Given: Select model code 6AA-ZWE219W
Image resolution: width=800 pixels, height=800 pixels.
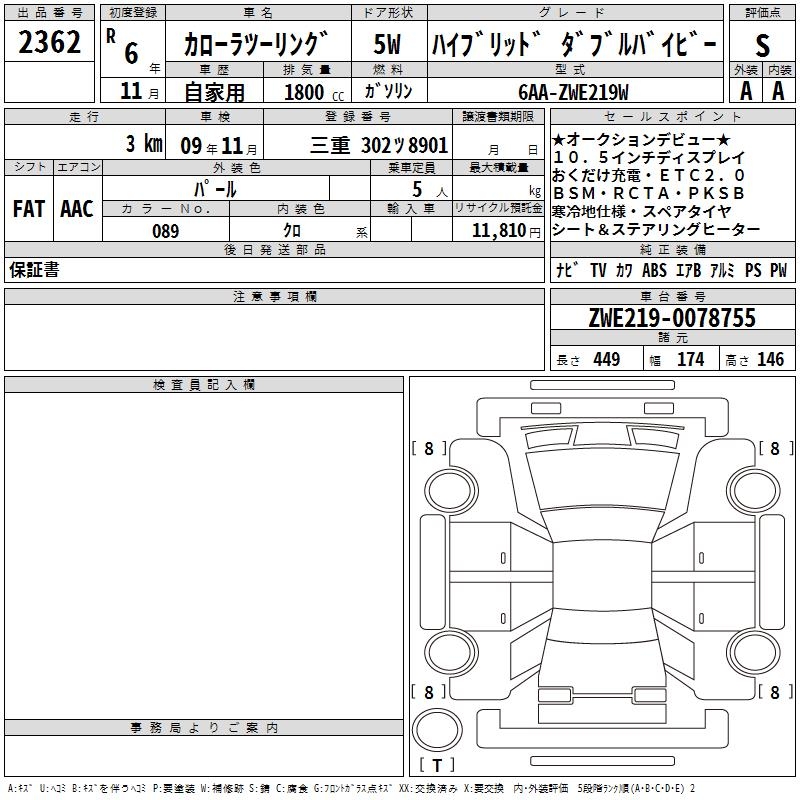Looking at the screenshot, I should click(573, 92).
